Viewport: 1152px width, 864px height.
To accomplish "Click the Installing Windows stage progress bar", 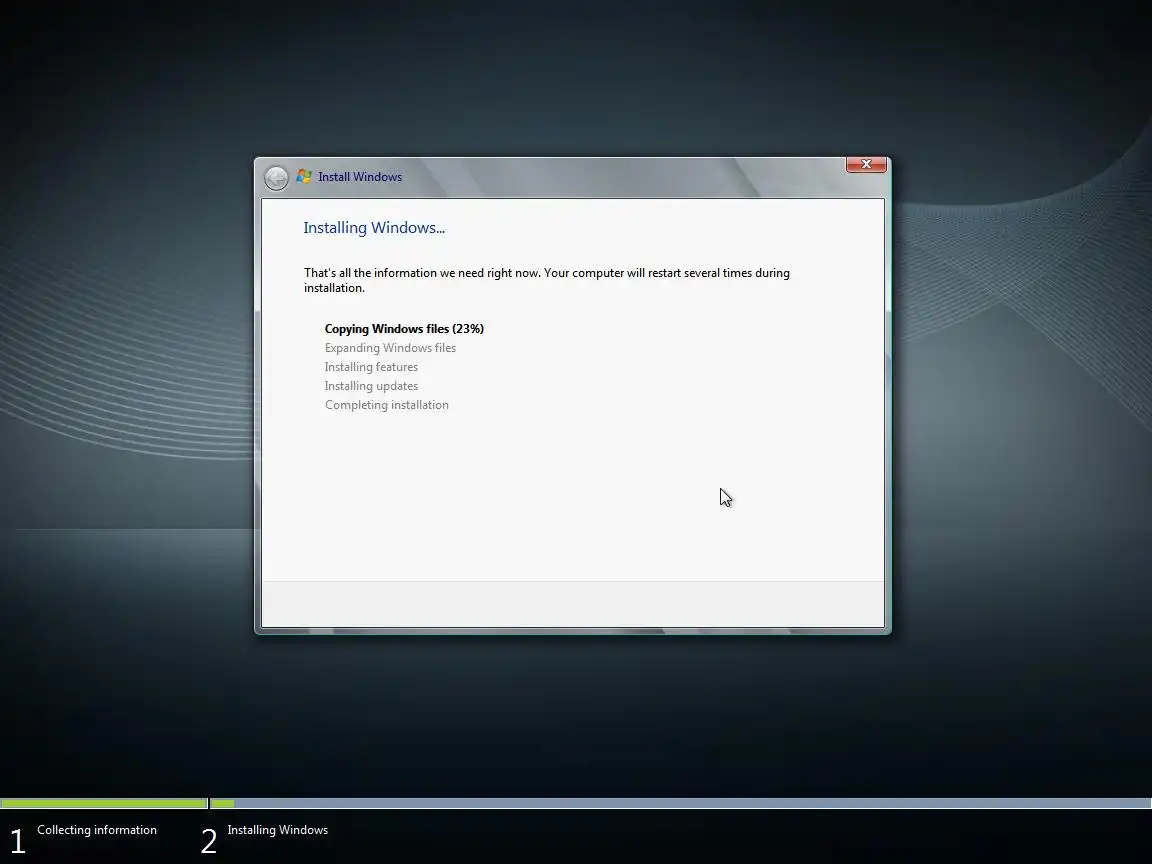I will pos(680,804).
